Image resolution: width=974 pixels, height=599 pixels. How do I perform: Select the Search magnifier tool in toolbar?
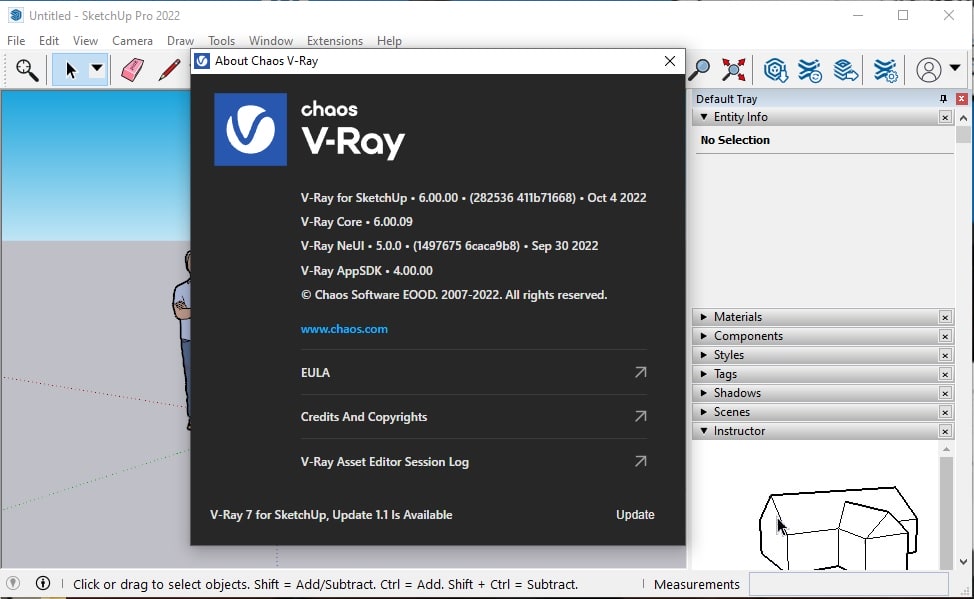pos(27,70)
